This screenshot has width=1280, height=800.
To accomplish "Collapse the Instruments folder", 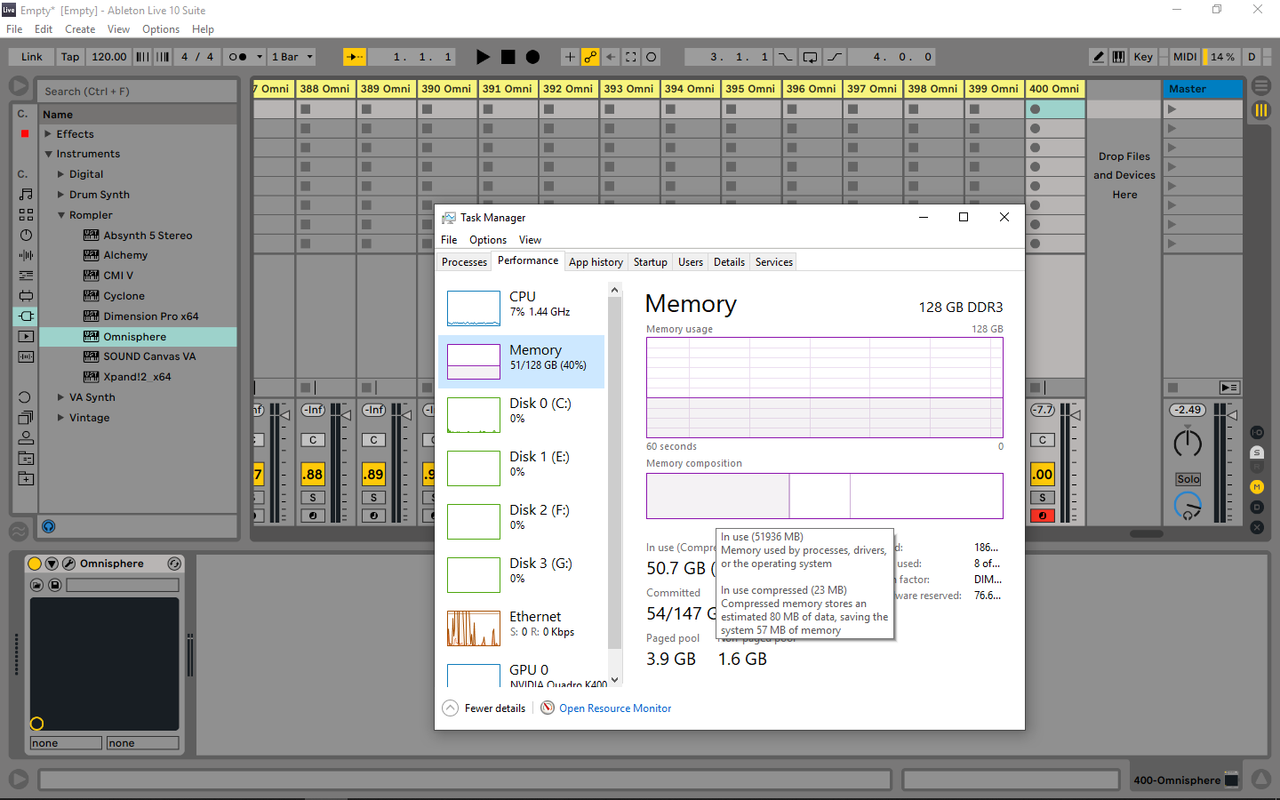I will [49, 154].
